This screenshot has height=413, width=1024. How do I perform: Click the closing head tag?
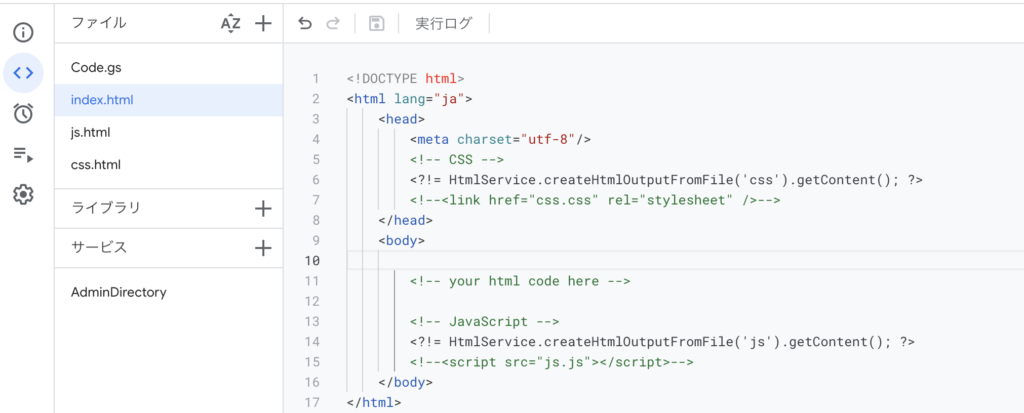point(406,221)
